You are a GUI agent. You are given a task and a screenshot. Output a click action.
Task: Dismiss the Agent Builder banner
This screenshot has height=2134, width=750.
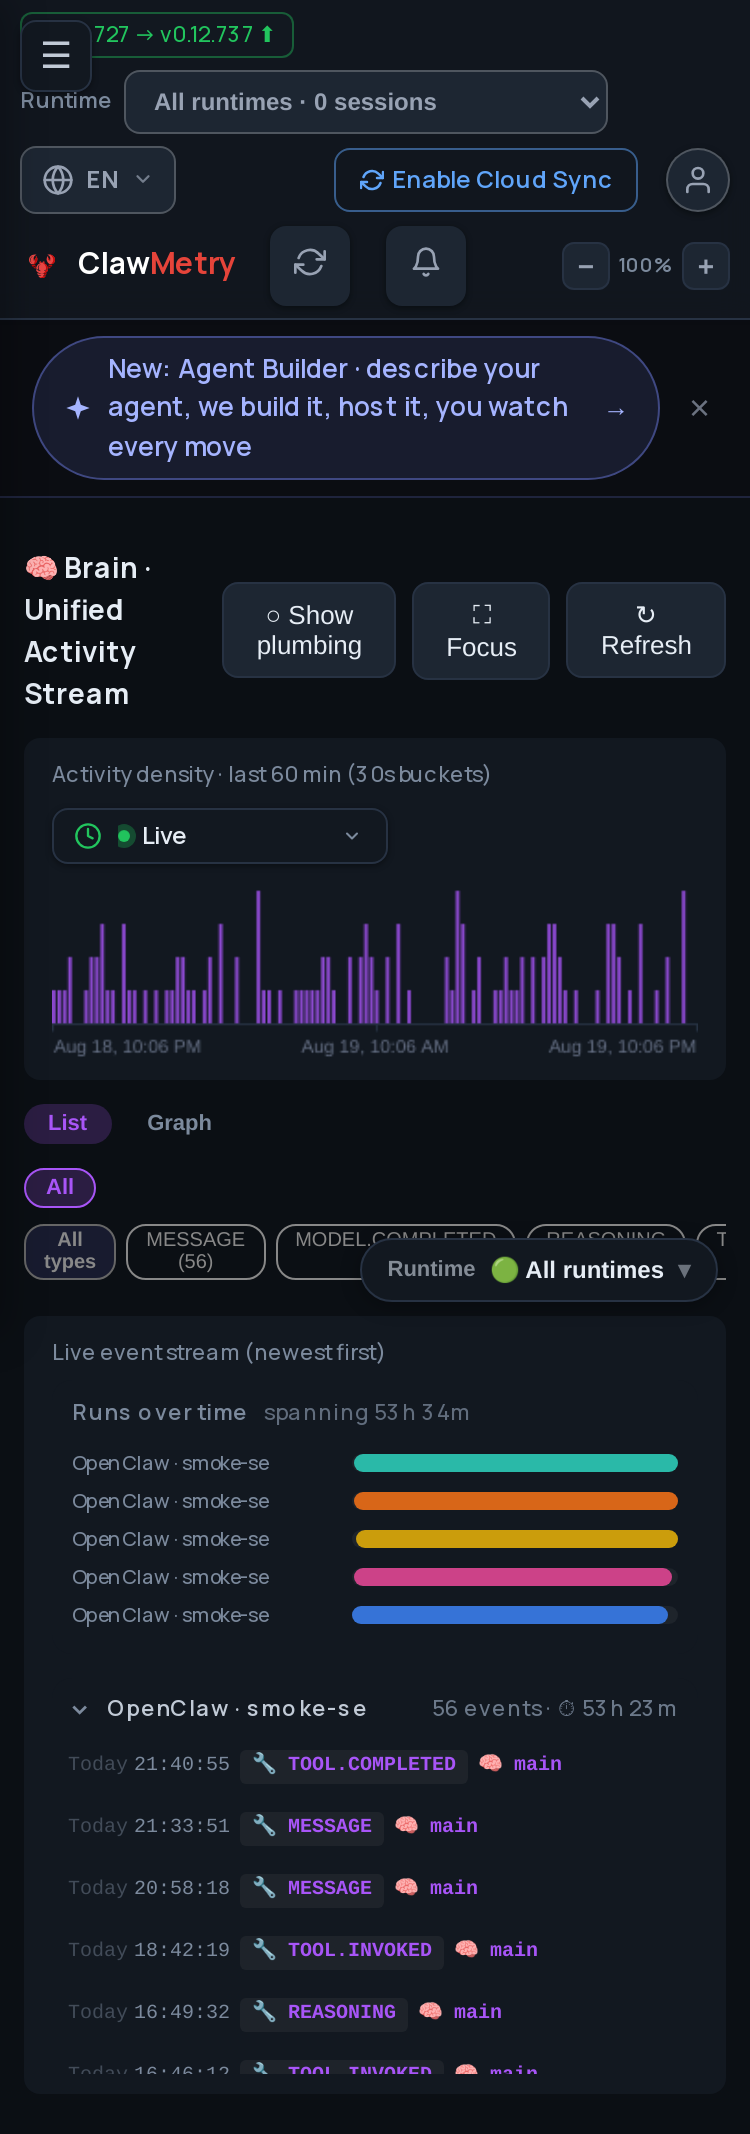pos(700,408)
